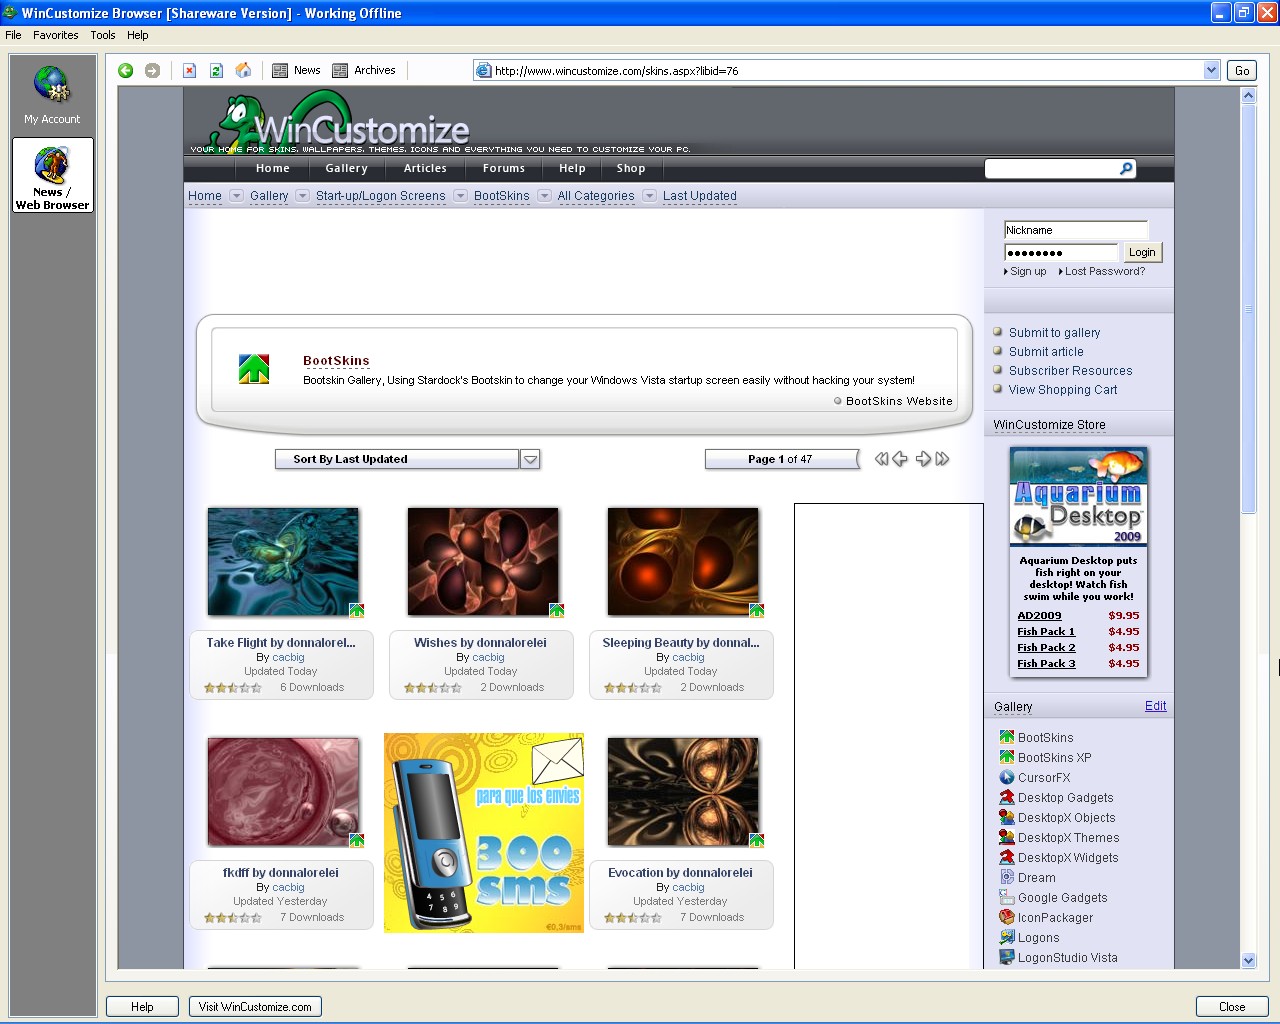Screen dimensions: 1280x1024
Task: Open the Forums tab in site navigation
Action: pyautogui.click(x=504, y=168)
